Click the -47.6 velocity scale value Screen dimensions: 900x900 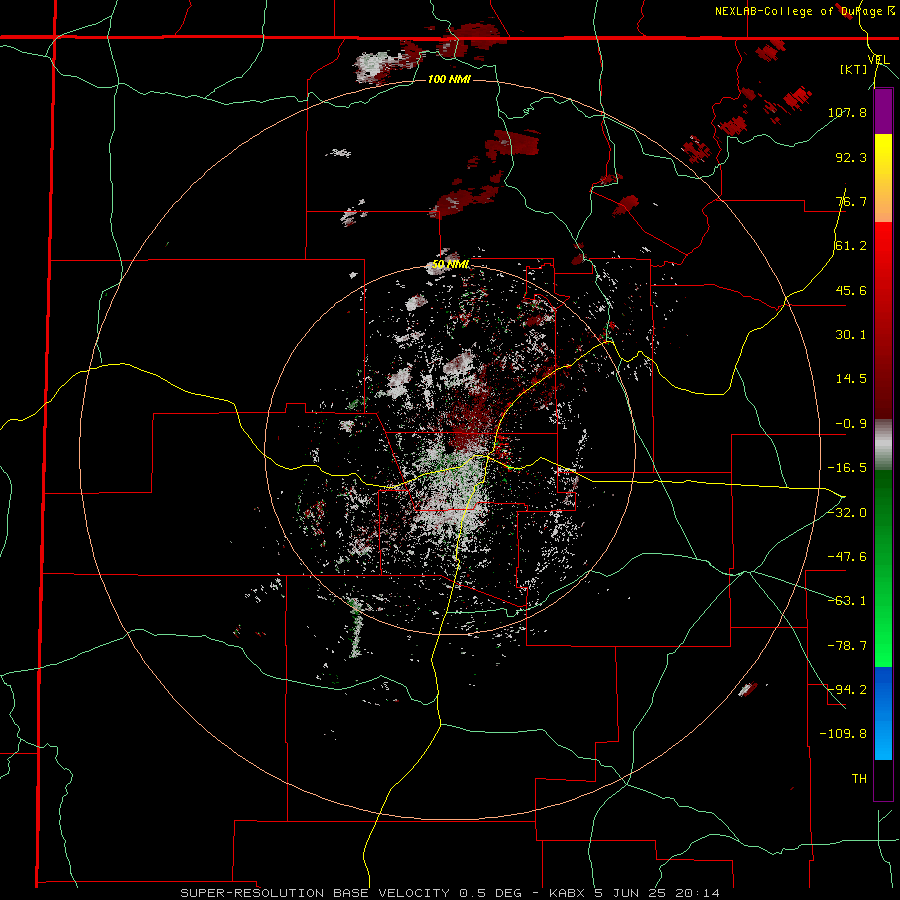[847, 557]
